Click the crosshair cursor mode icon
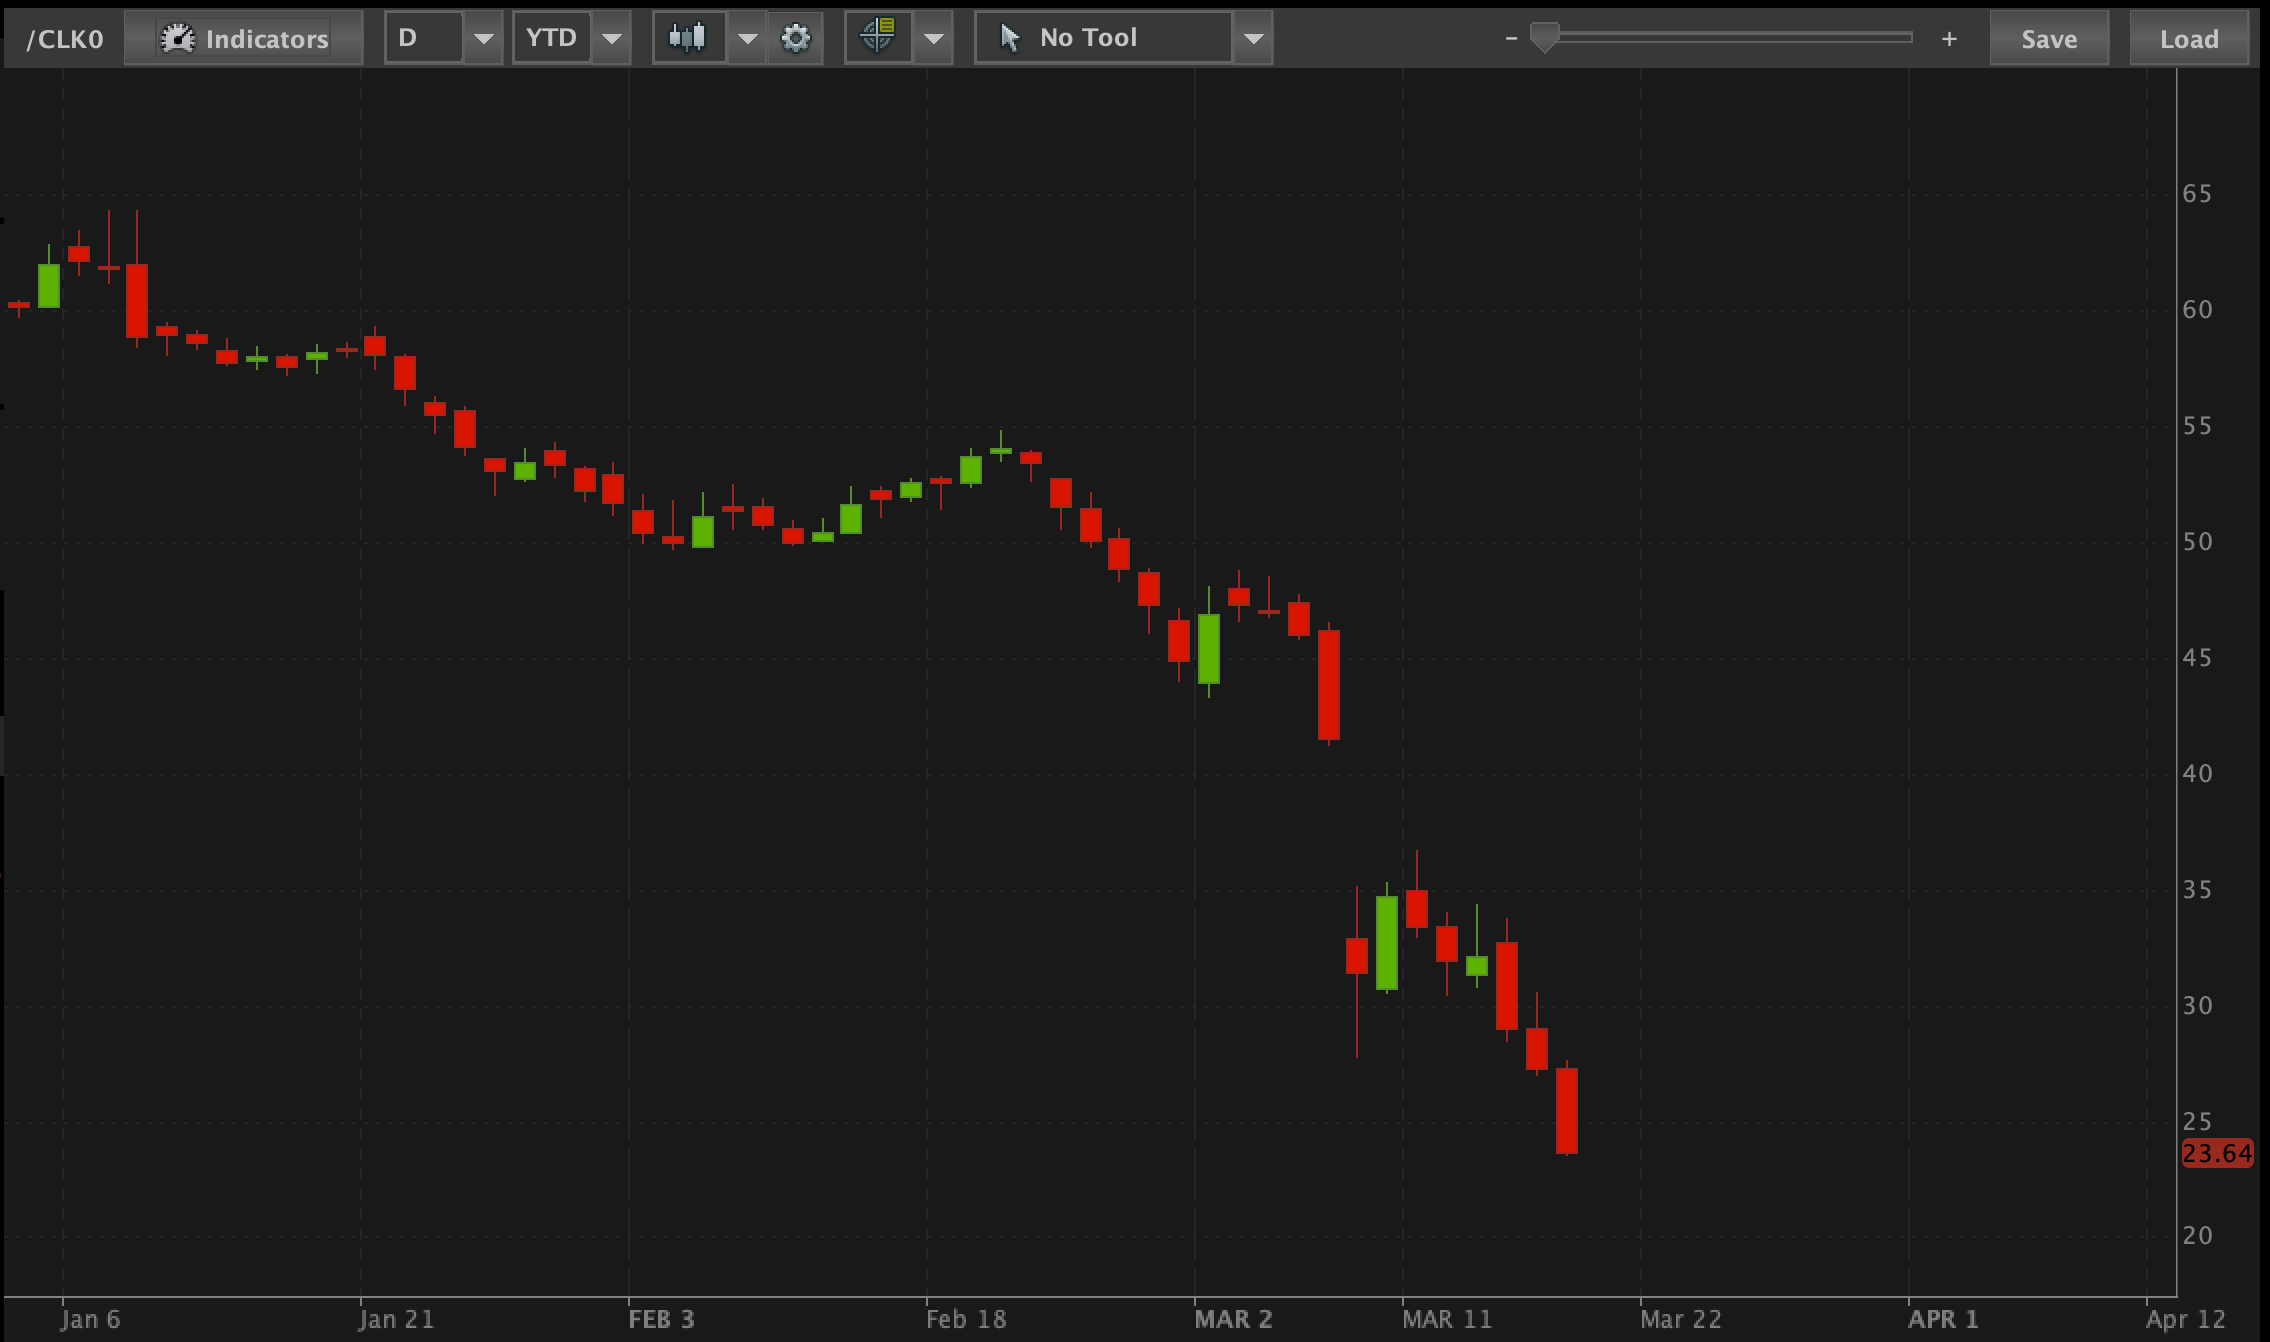 click(x=878, y=38)
